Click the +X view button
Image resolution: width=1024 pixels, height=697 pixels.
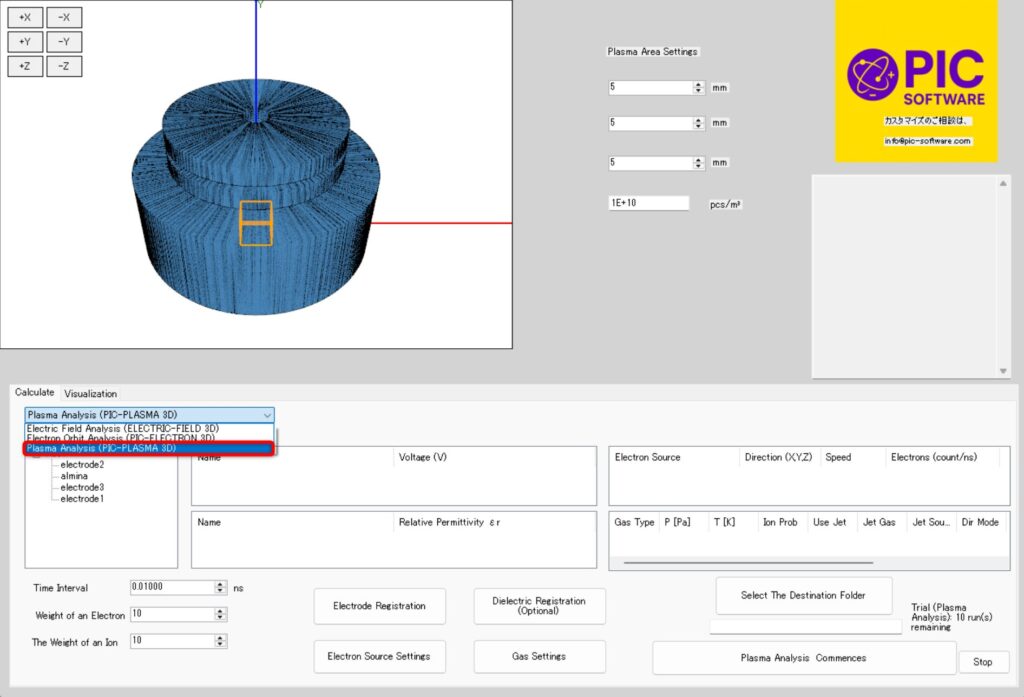25,17
